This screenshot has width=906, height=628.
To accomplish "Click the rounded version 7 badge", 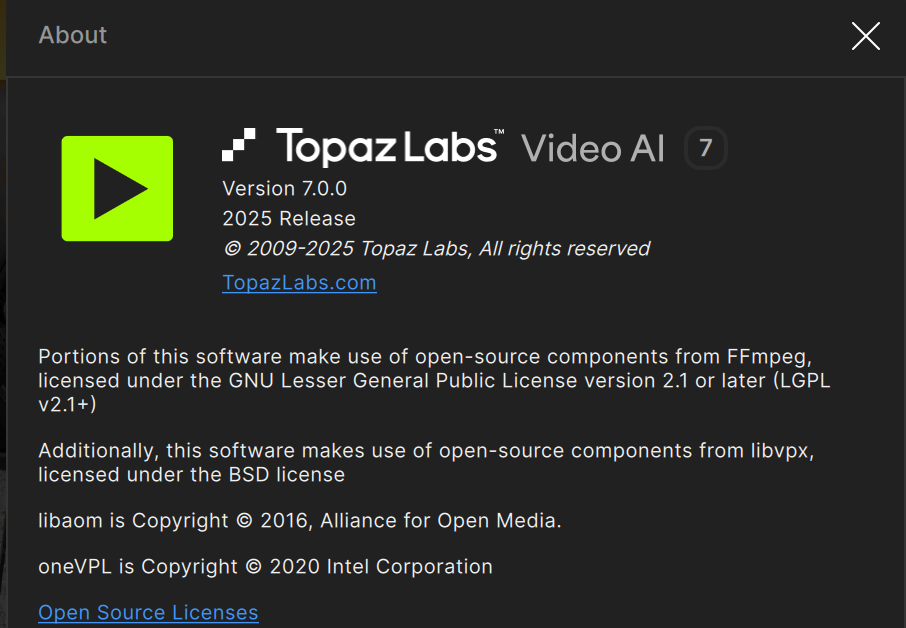I will point(706,148).
